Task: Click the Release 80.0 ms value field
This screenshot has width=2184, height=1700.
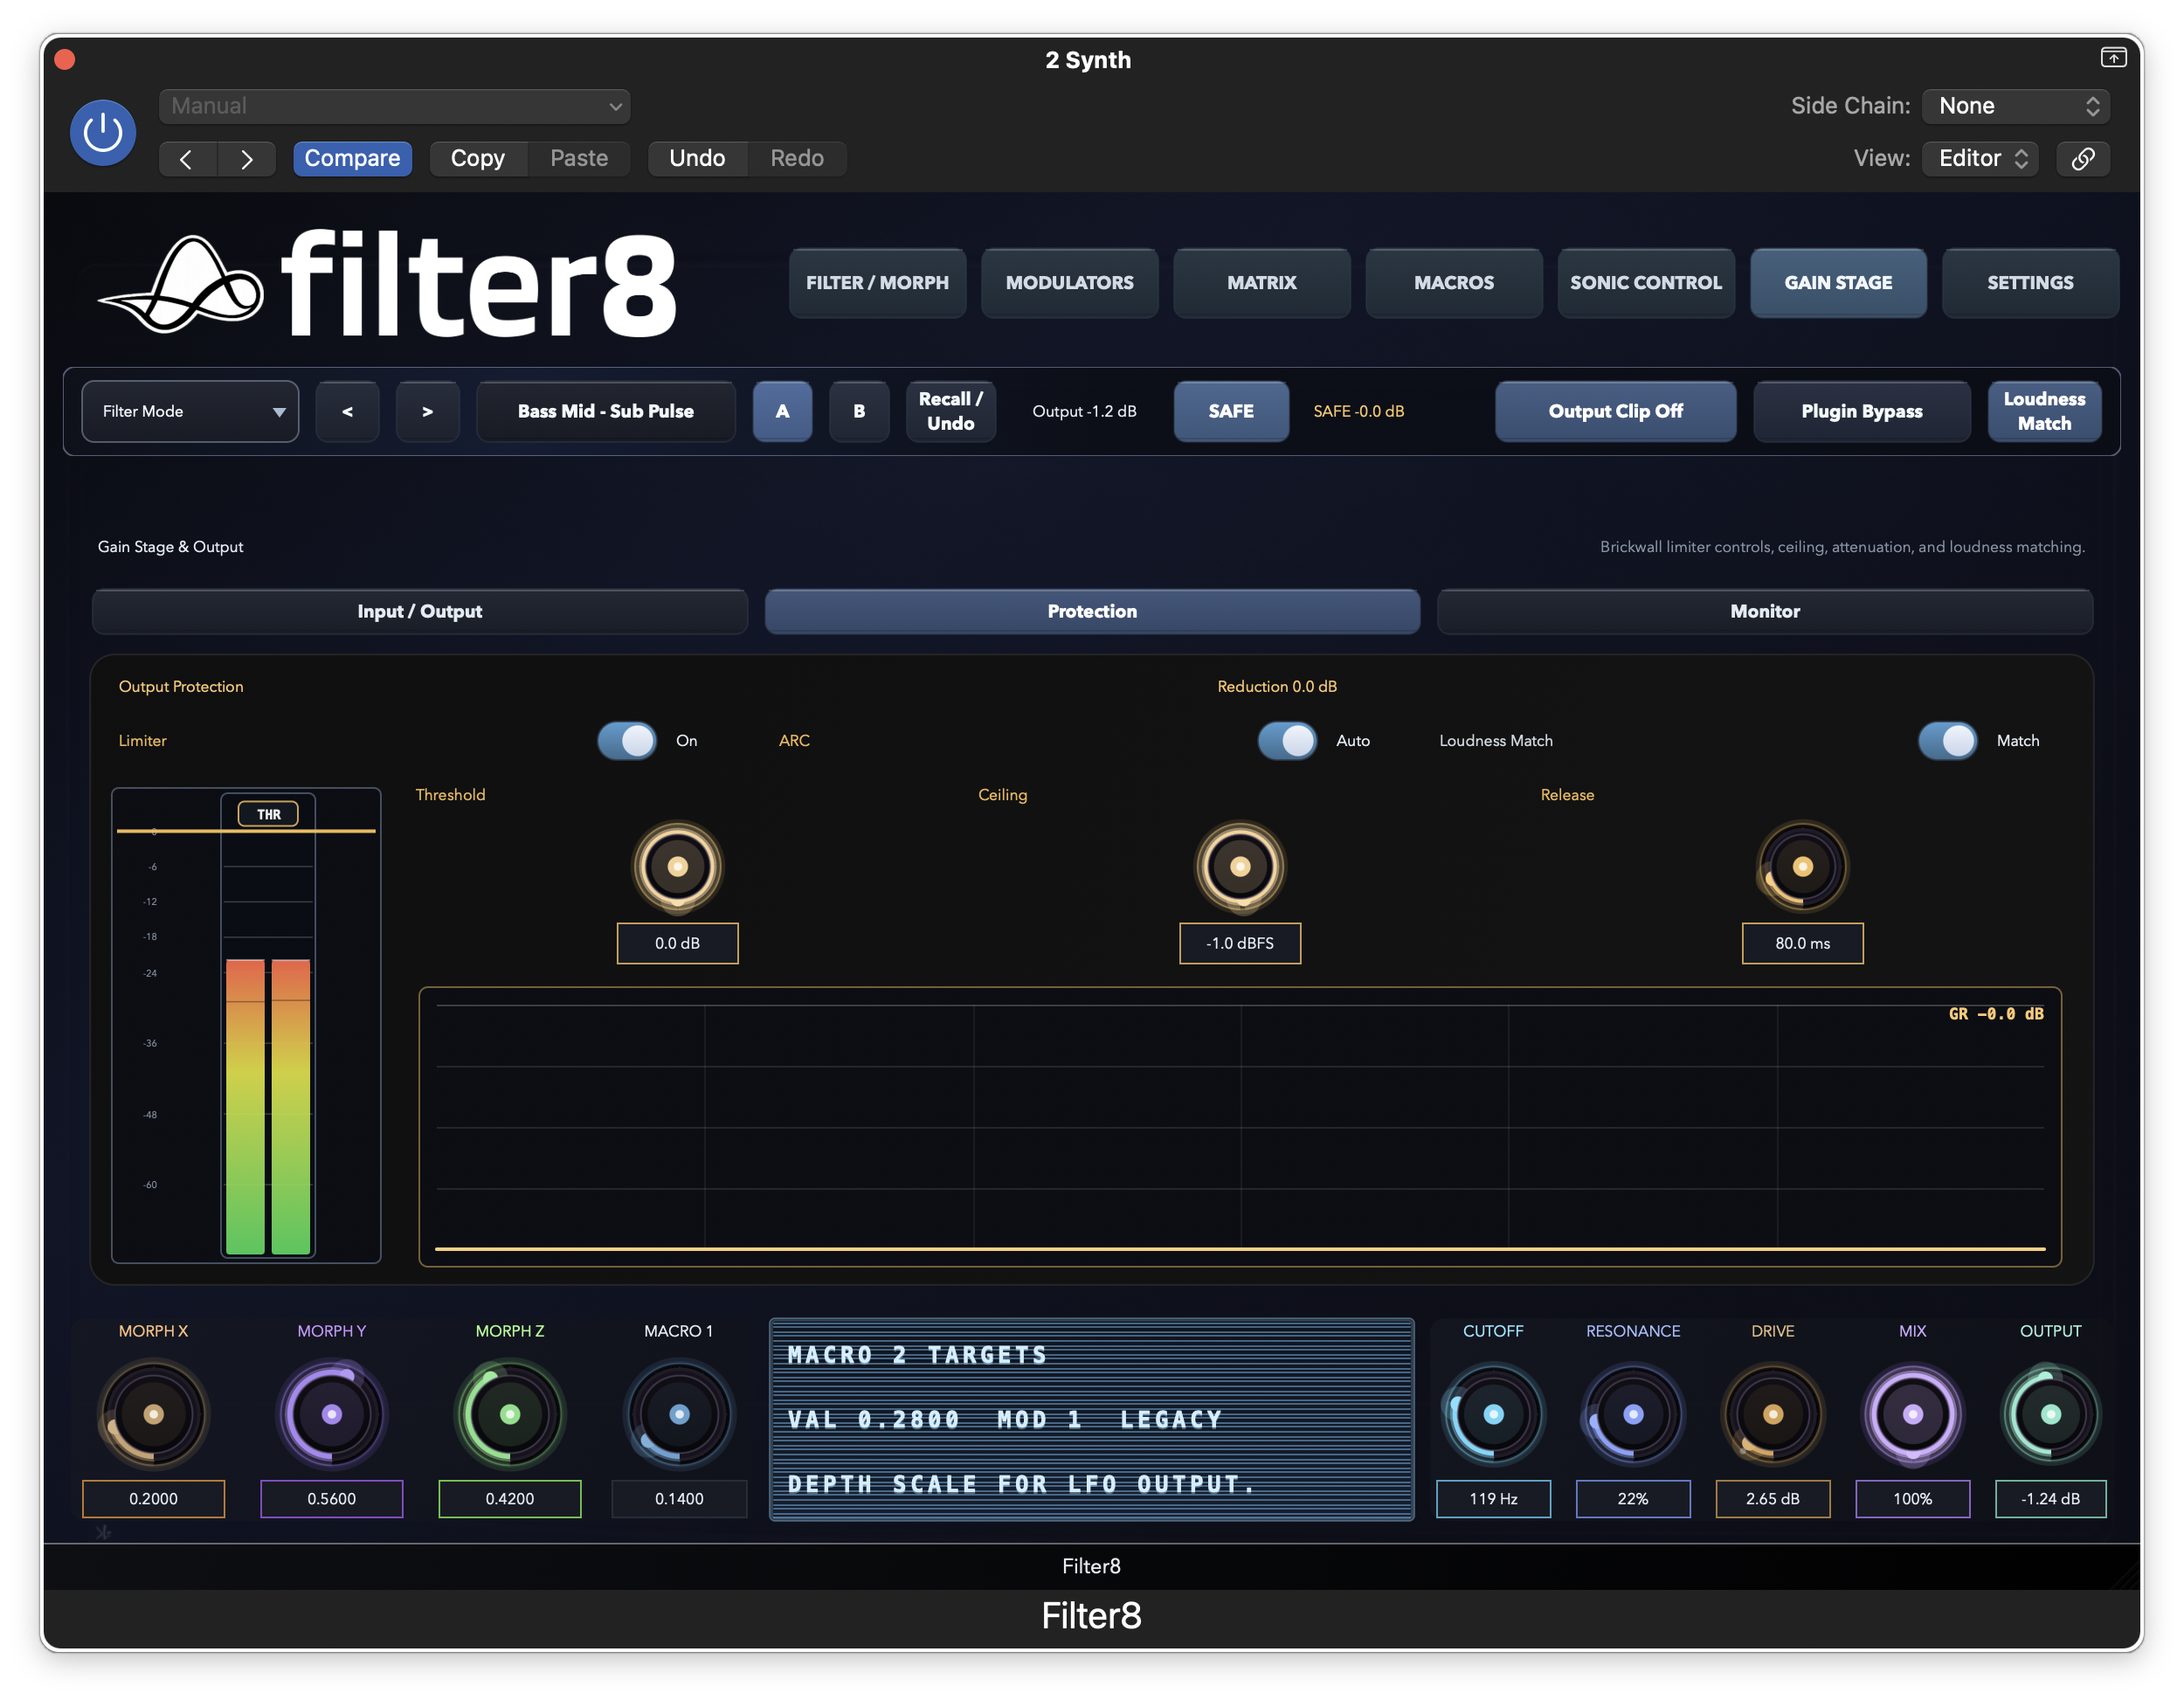Action: pos(1802,943)
